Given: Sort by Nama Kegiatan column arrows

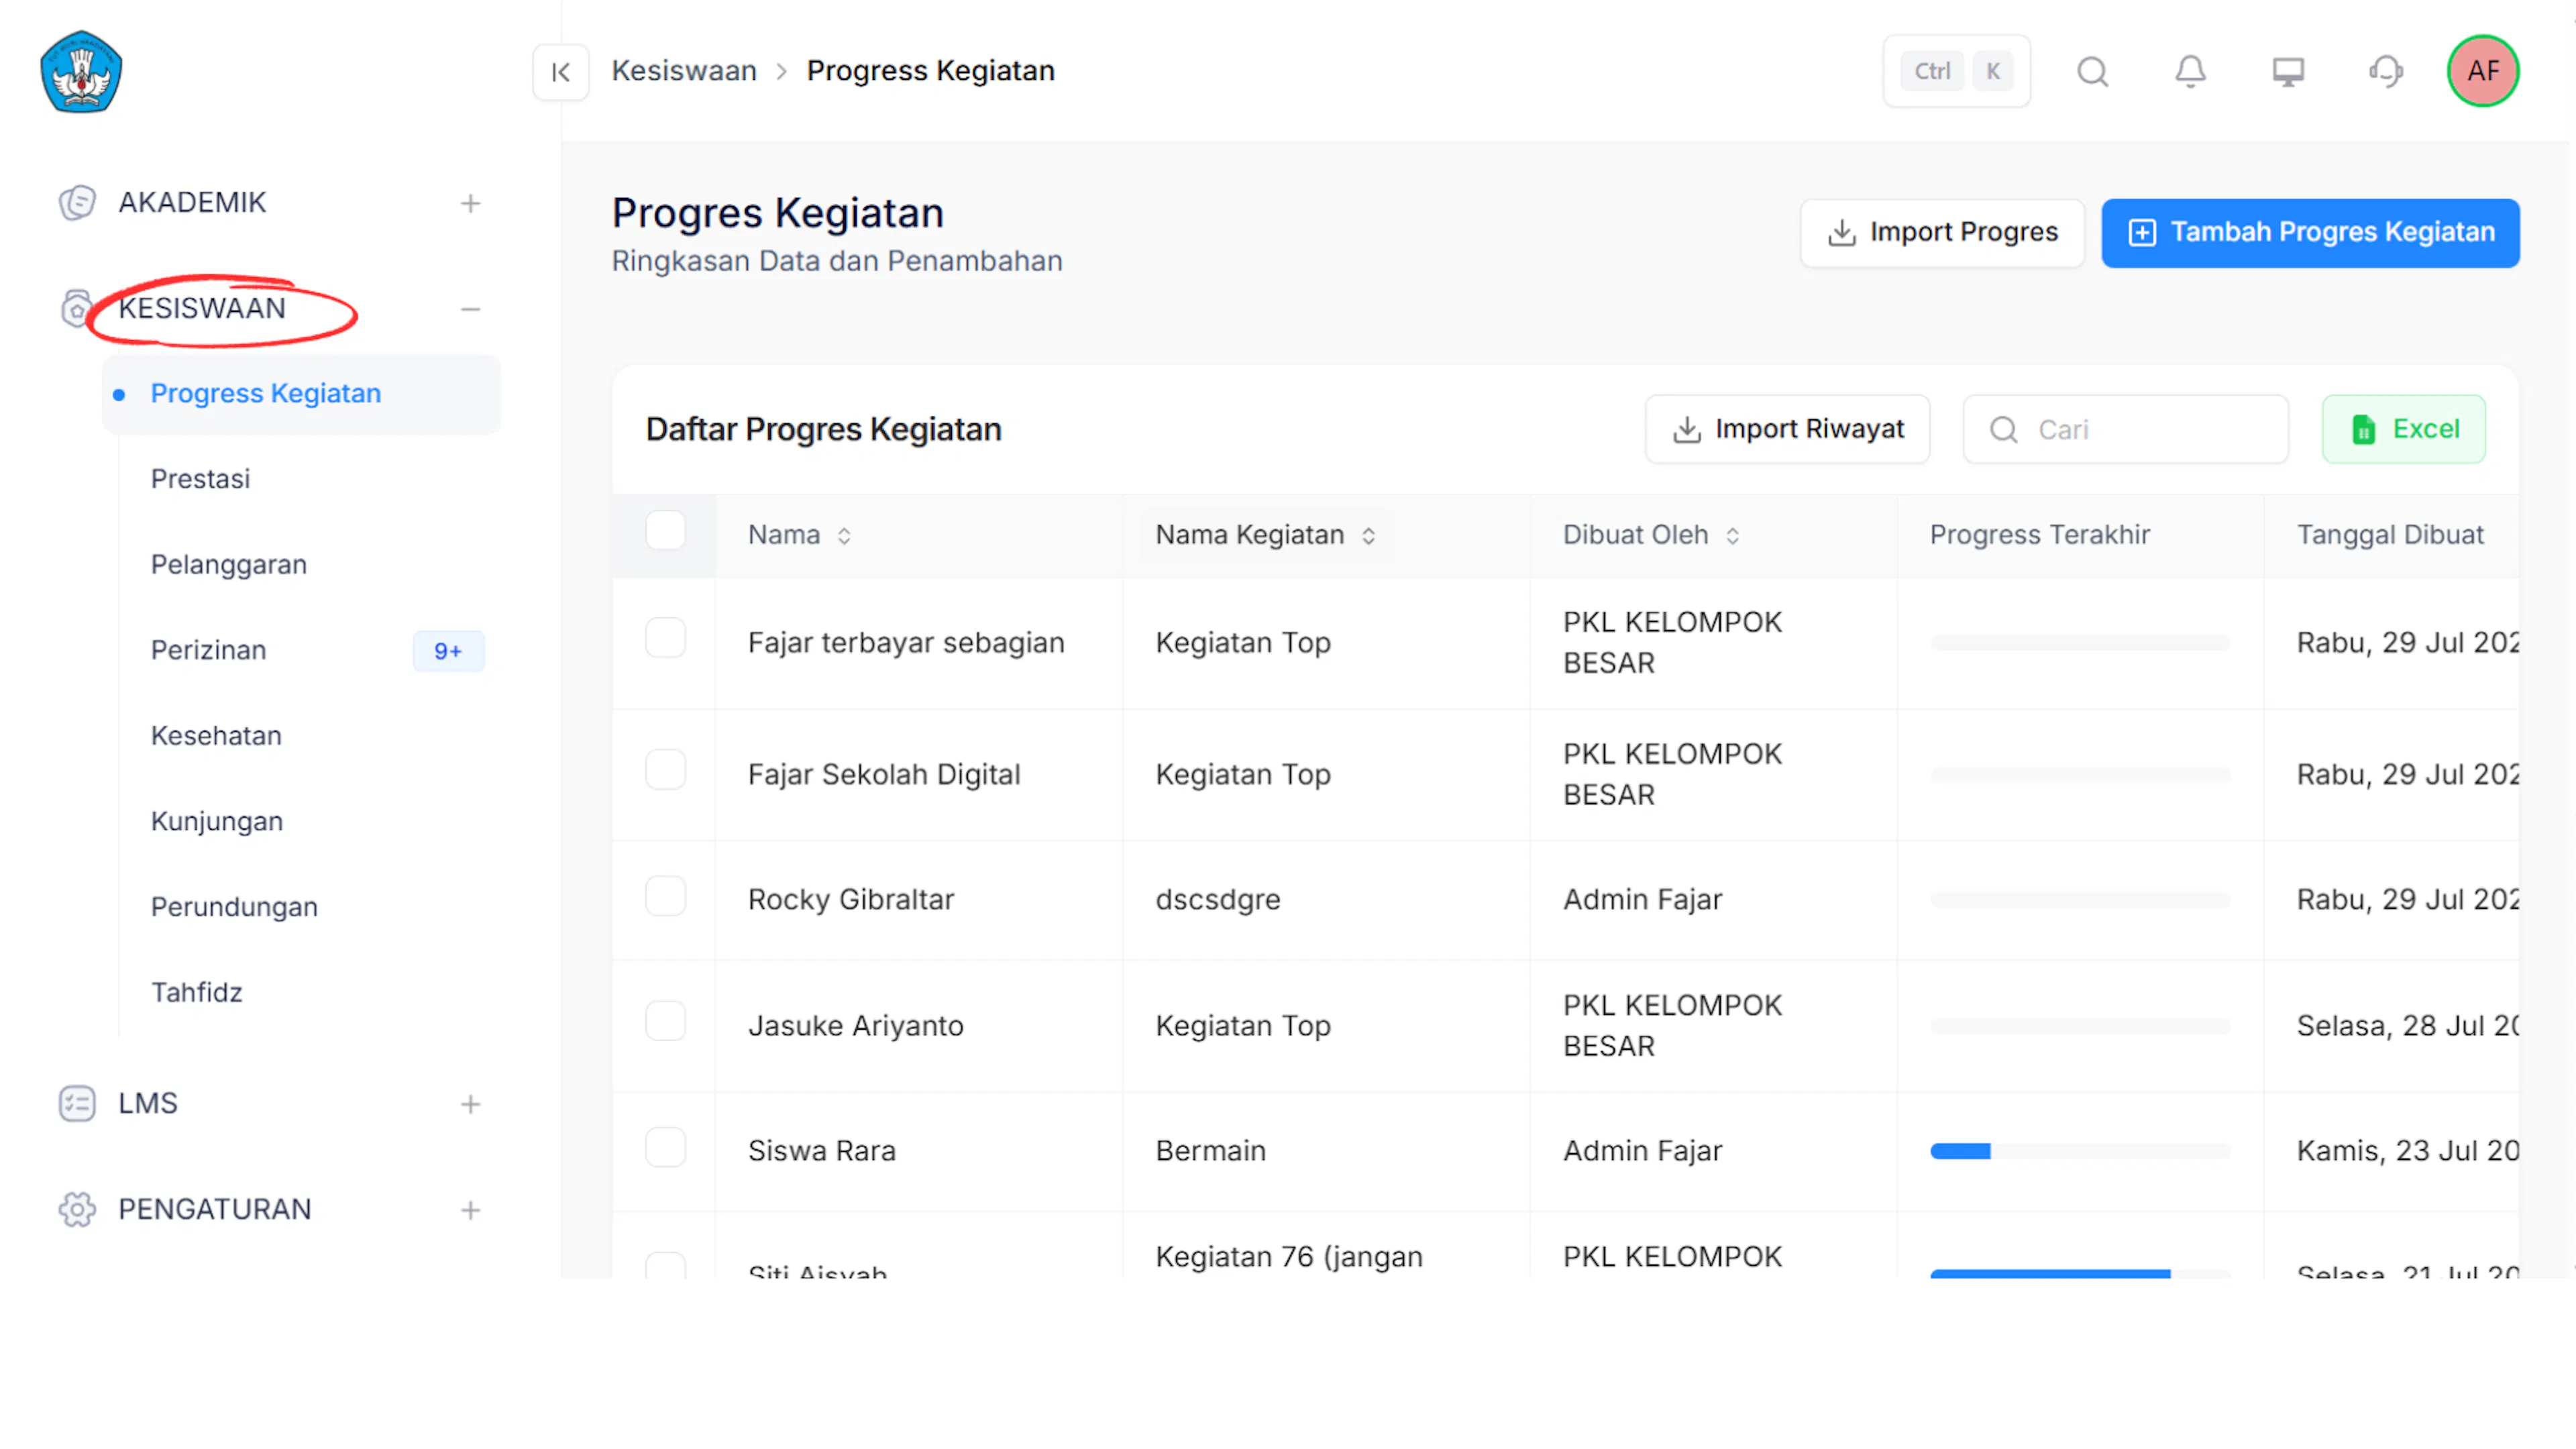Looking at the screenshot, I should (x=1368, y=536).
